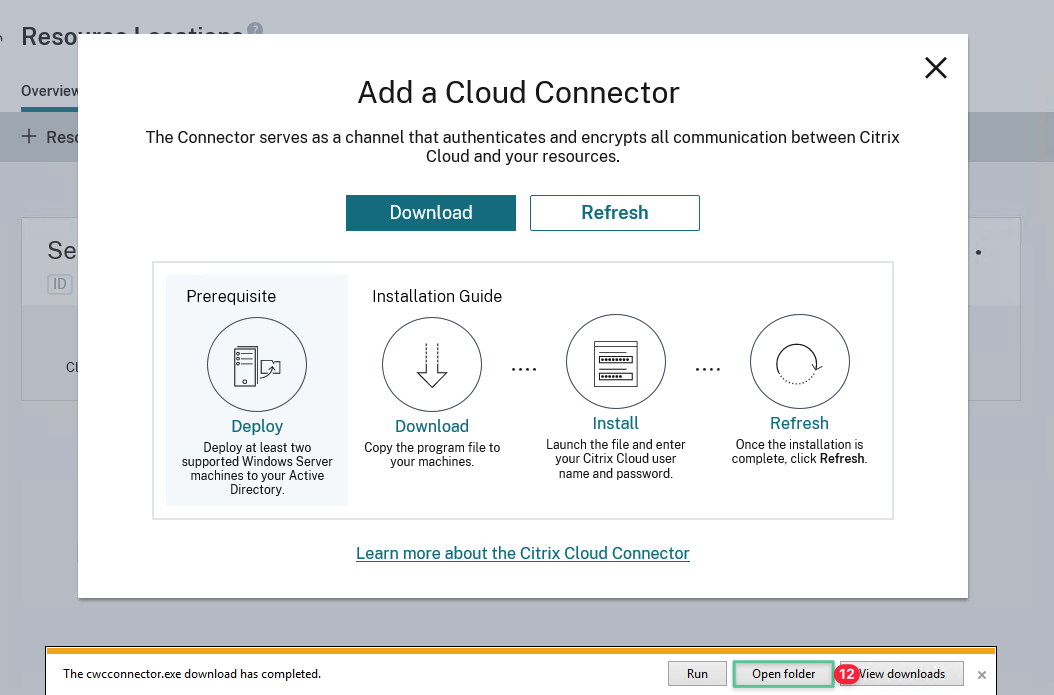The image size is (1054, 695).
Task: Click Copy the program file description
Action: [432, 454]
